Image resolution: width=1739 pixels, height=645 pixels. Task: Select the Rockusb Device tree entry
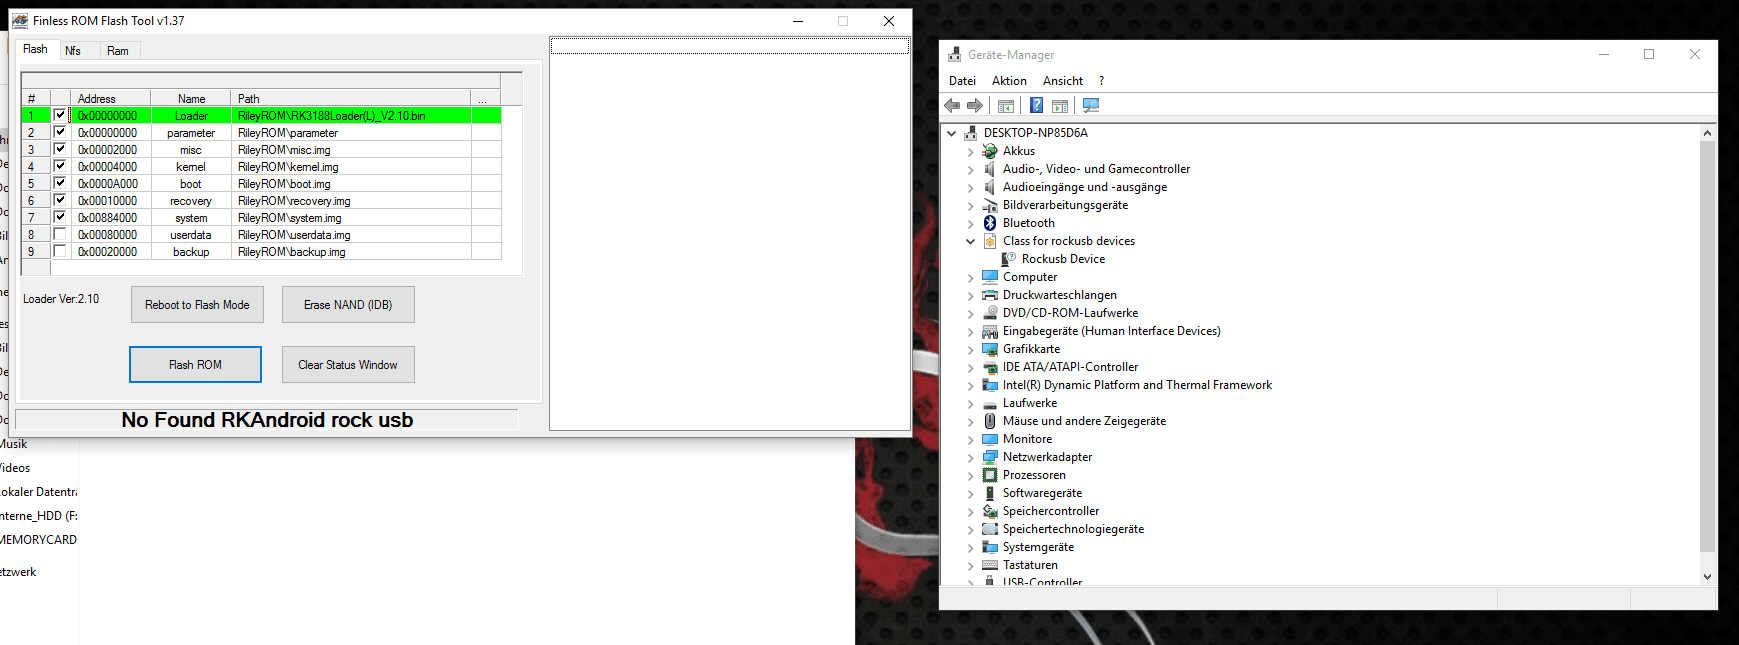click(1063, 259)
